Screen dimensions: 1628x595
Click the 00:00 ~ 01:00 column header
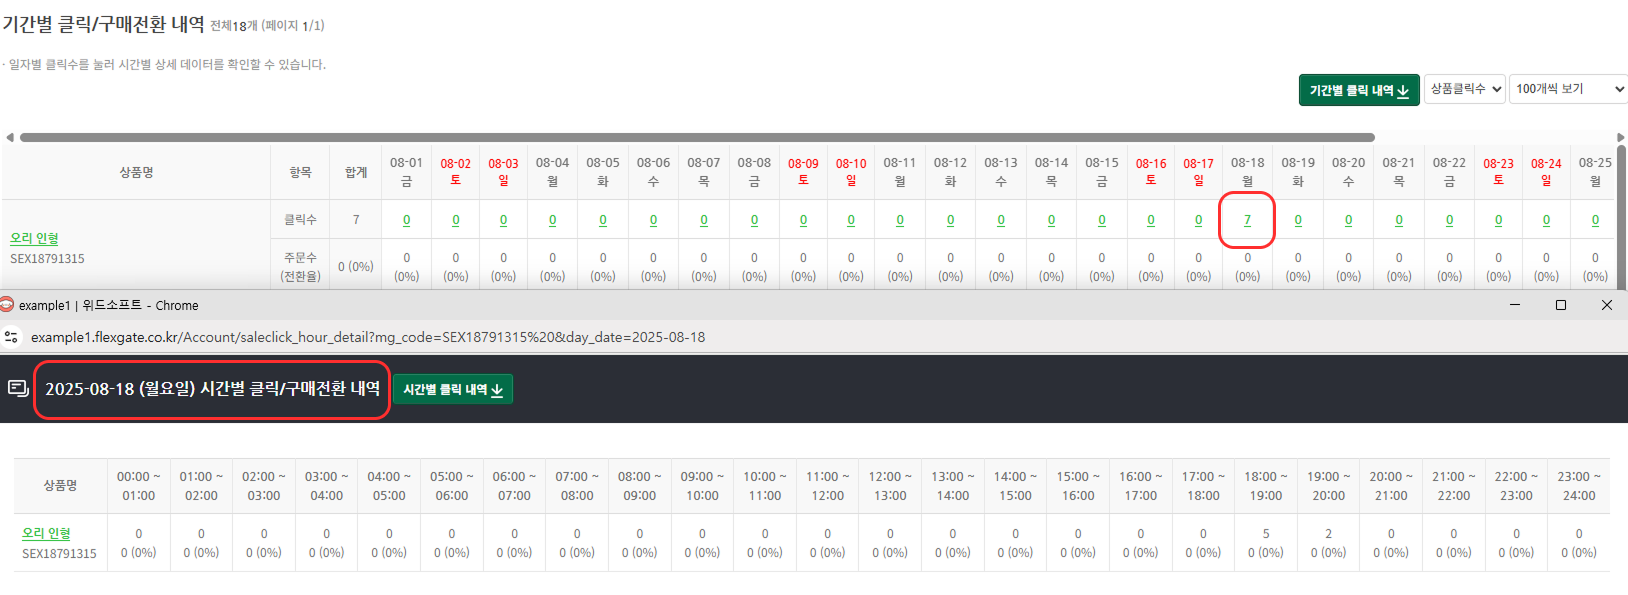pos(138,486)
